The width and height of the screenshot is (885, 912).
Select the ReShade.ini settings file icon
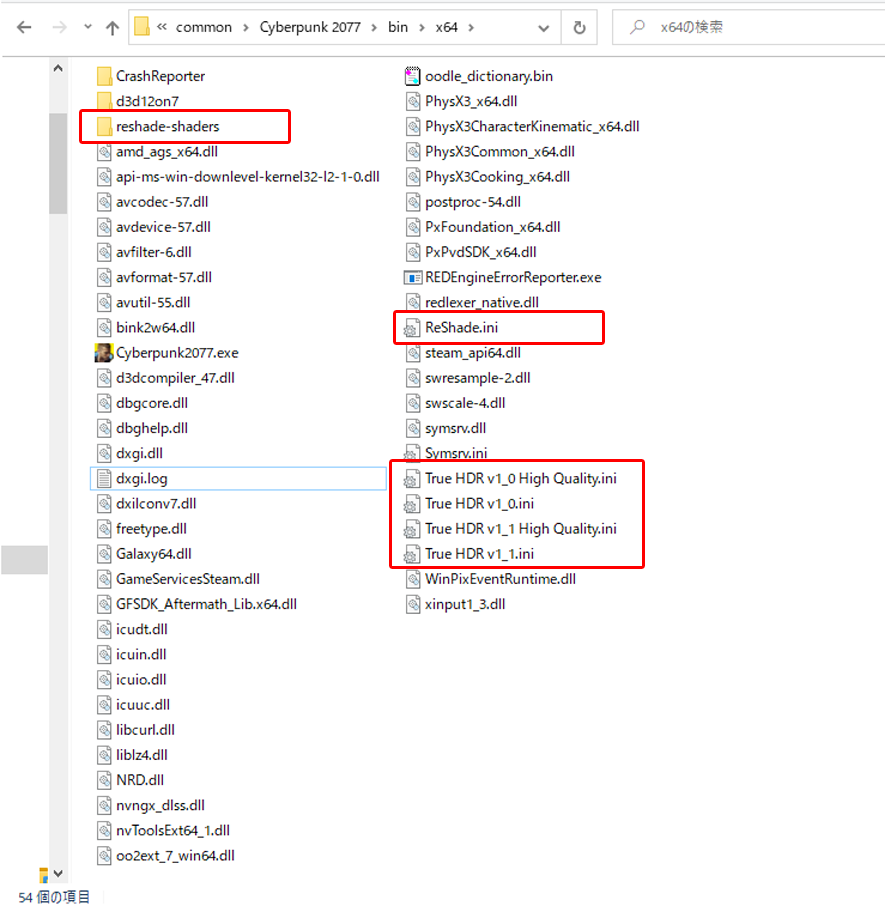click(x=411, y=328)
